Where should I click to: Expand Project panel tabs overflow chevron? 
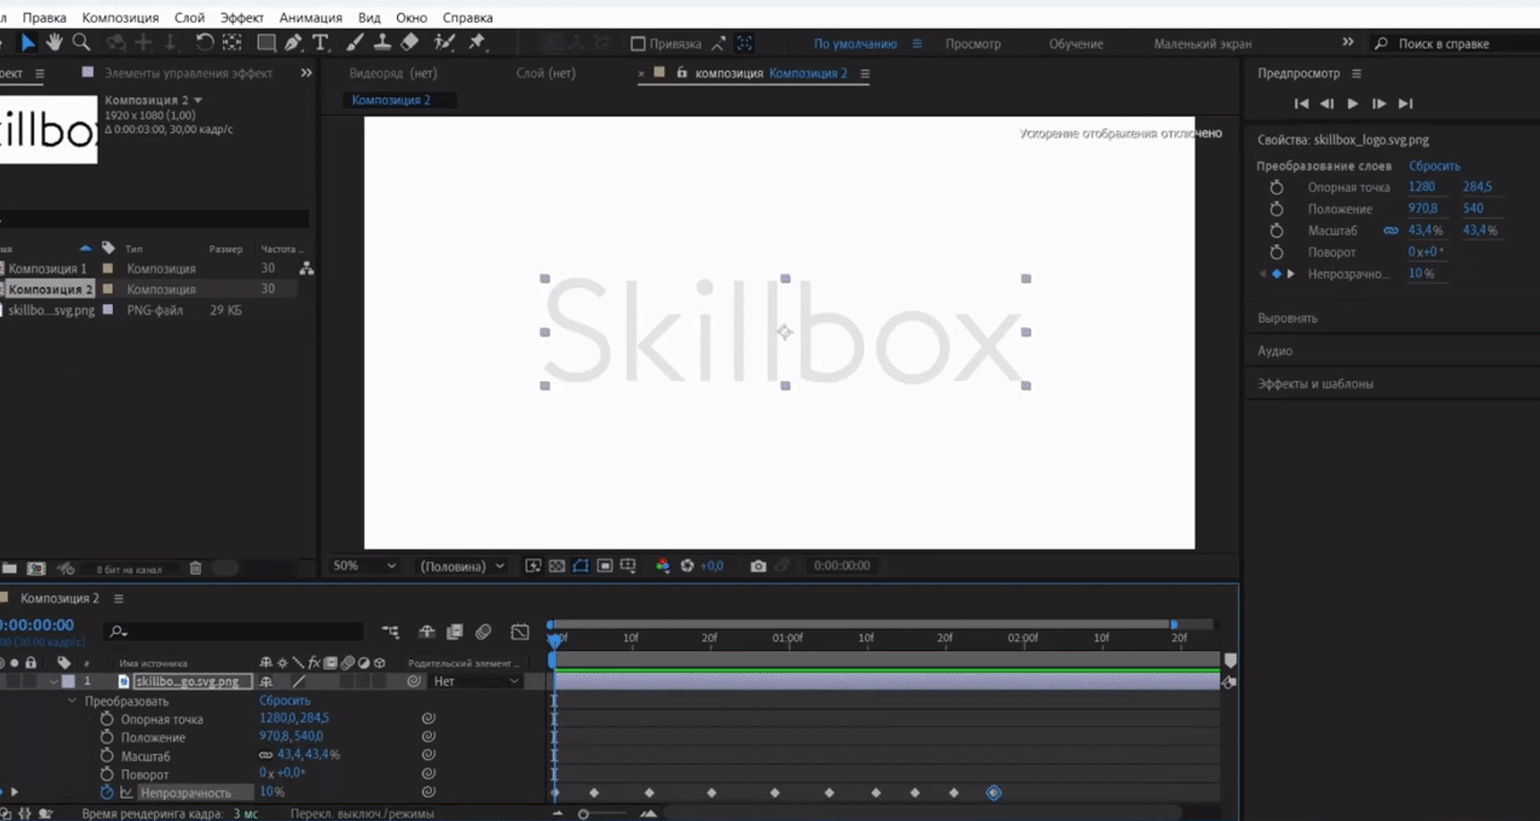tap(306, 73)
